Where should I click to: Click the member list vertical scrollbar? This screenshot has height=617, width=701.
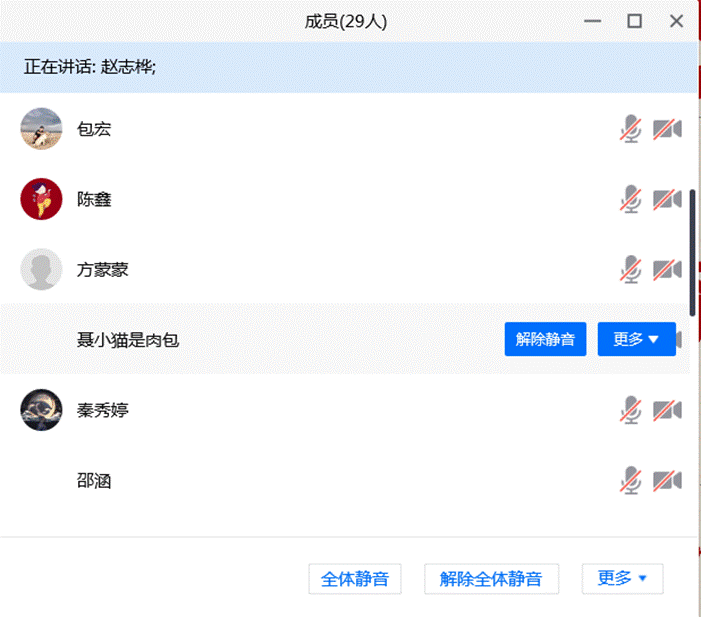tap(693, 250)
